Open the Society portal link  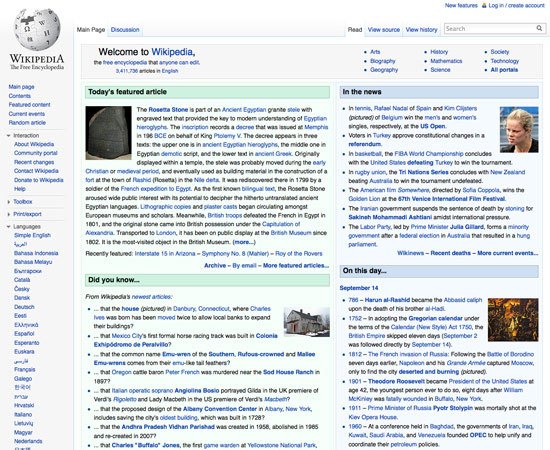click(x=500, y=52)
